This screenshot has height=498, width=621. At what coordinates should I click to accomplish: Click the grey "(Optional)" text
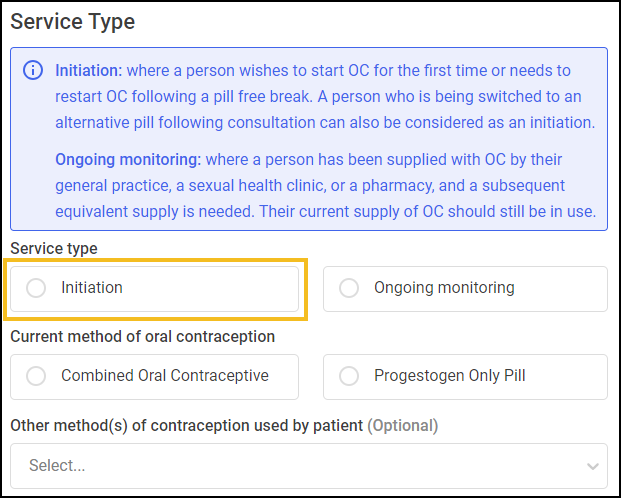click(403, 425)
